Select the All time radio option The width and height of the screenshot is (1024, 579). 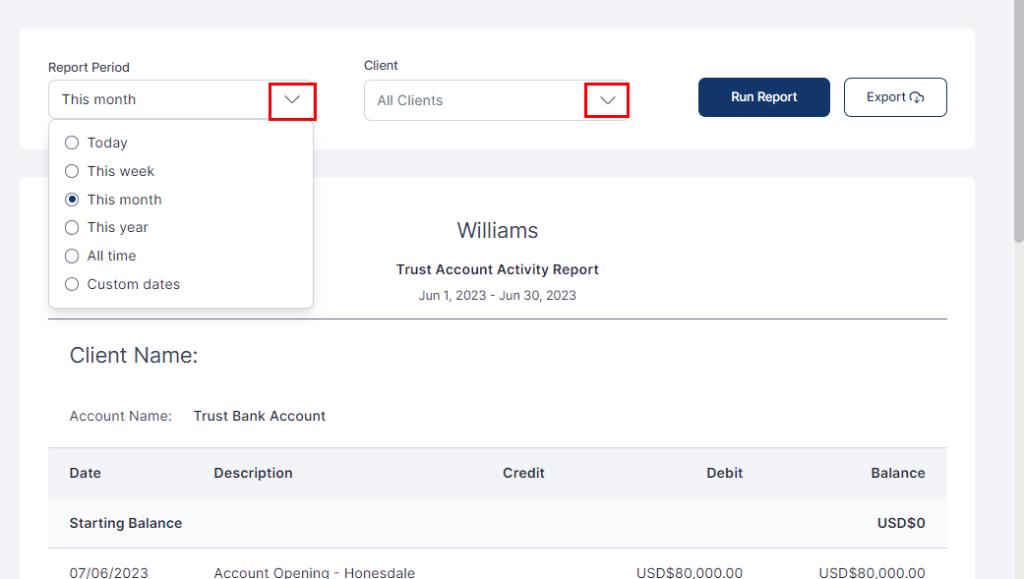click(72, 256)
